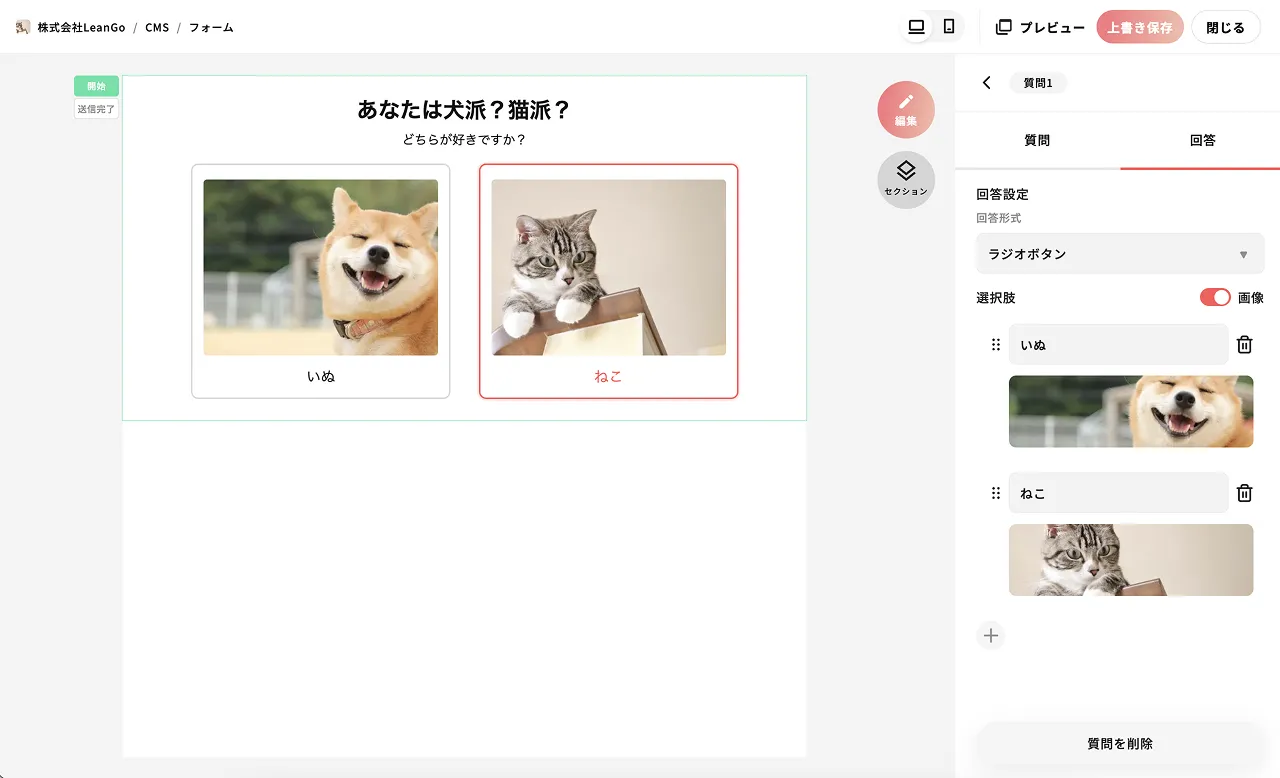Add a new option with plus icon
Screen dimensions: 1280x778
point(991,635)
